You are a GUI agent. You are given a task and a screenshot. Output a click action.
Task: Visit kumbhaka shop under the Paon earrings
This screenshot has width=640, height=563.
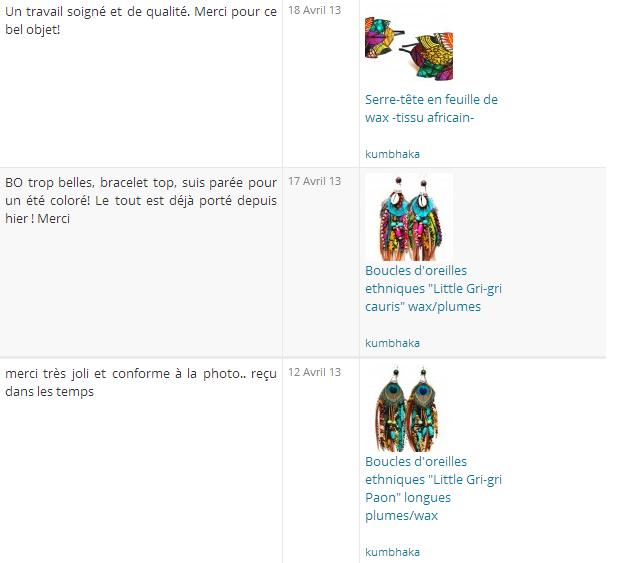(x=392, y=552)
